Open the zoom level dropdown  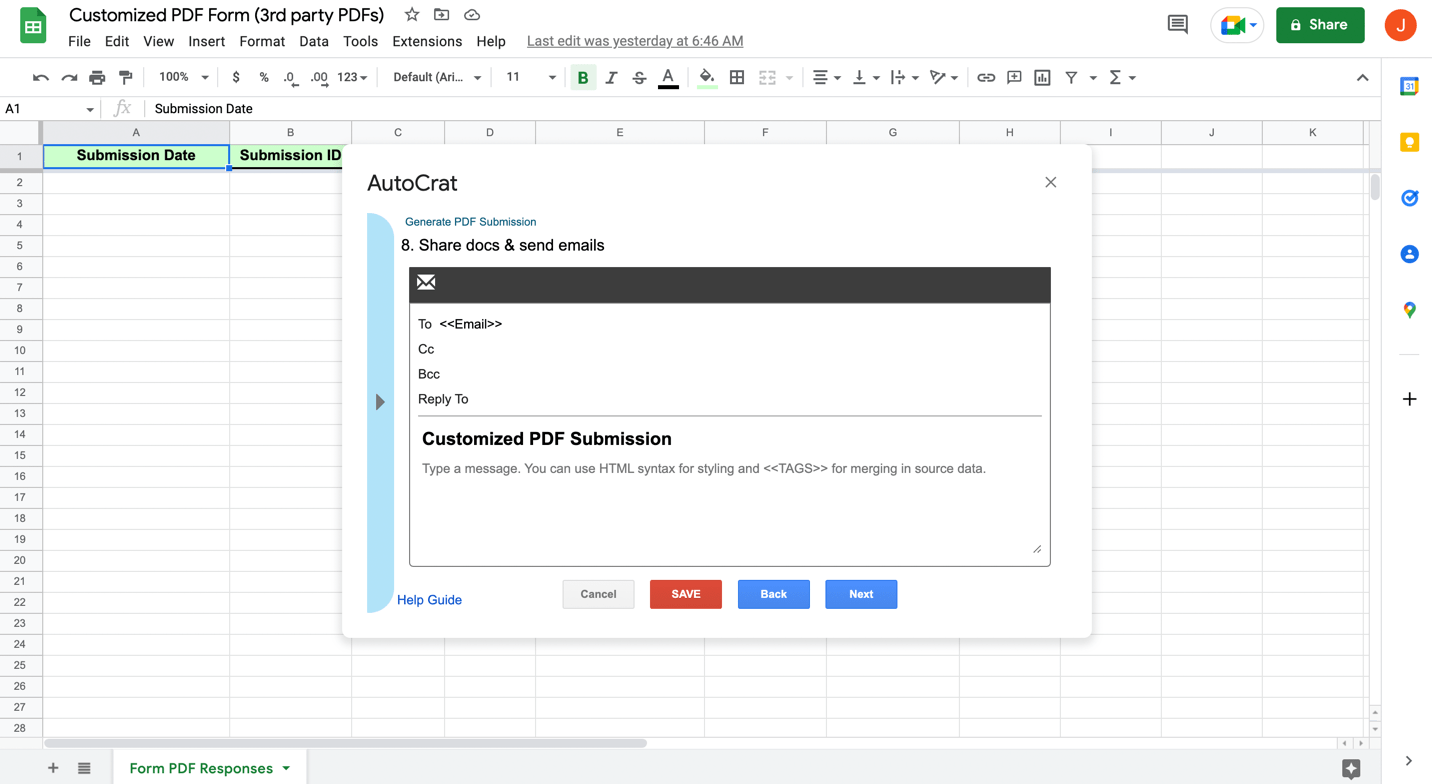(x=183, y=78)
